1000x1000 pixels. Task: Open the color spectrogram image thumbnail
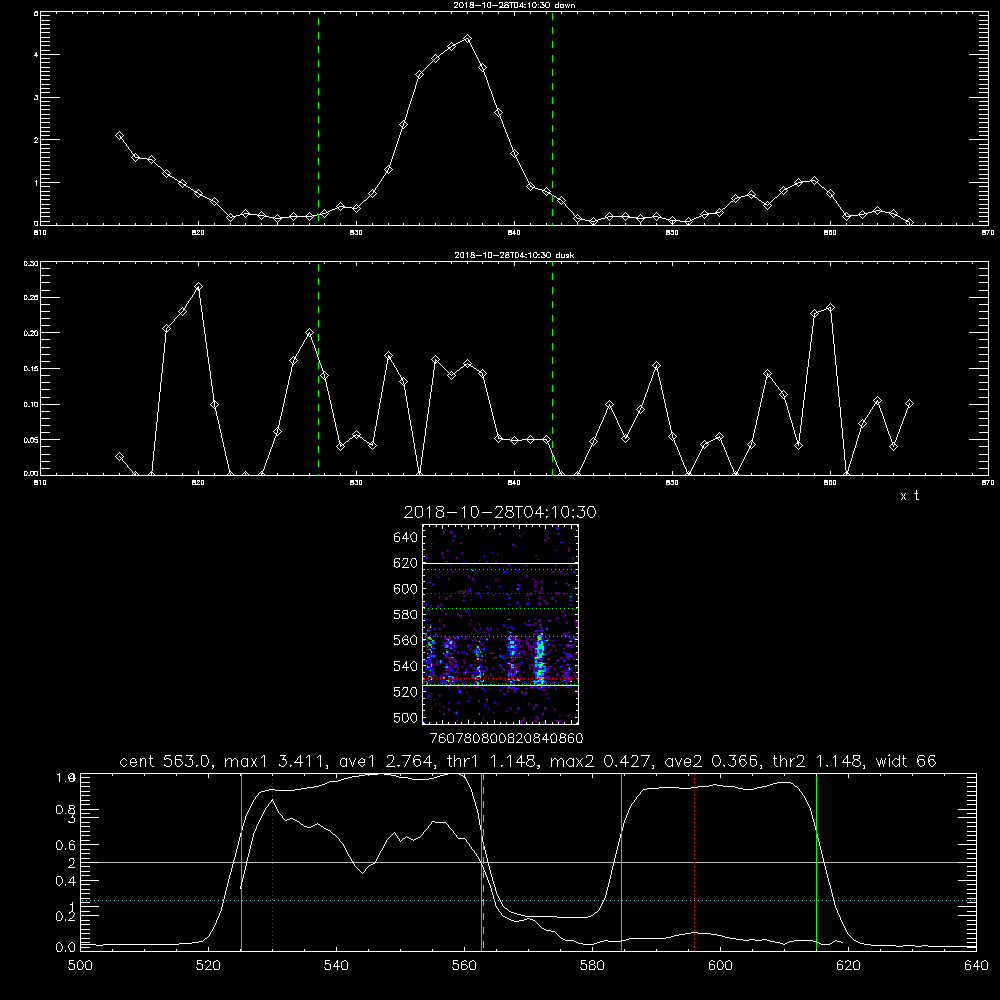pyautogui.click(x=501, y=624)
